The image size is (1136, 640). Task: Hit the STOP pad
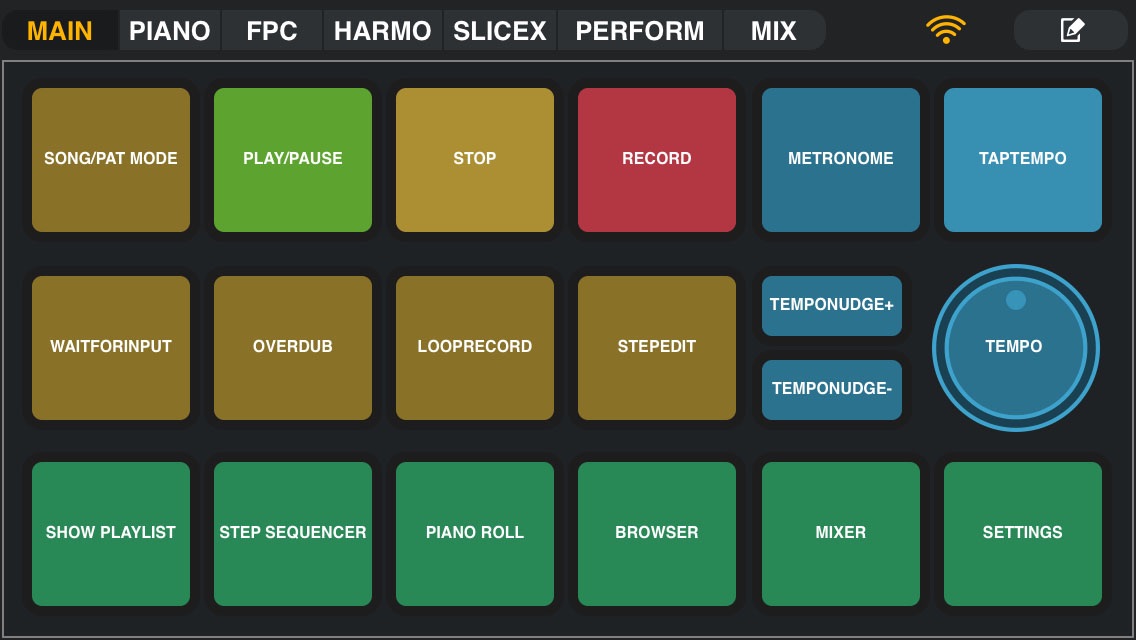(475, 159)
